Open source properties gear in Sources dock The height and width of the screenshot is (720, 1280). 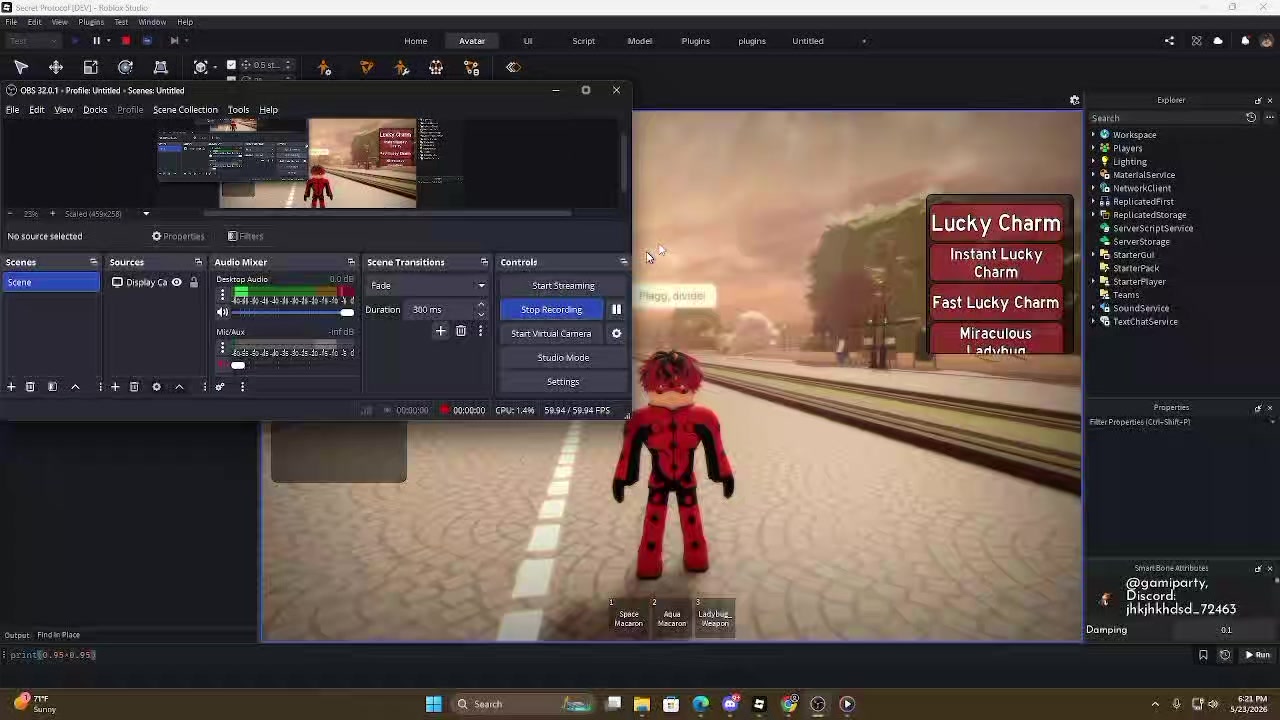click(x=156, y=387)
